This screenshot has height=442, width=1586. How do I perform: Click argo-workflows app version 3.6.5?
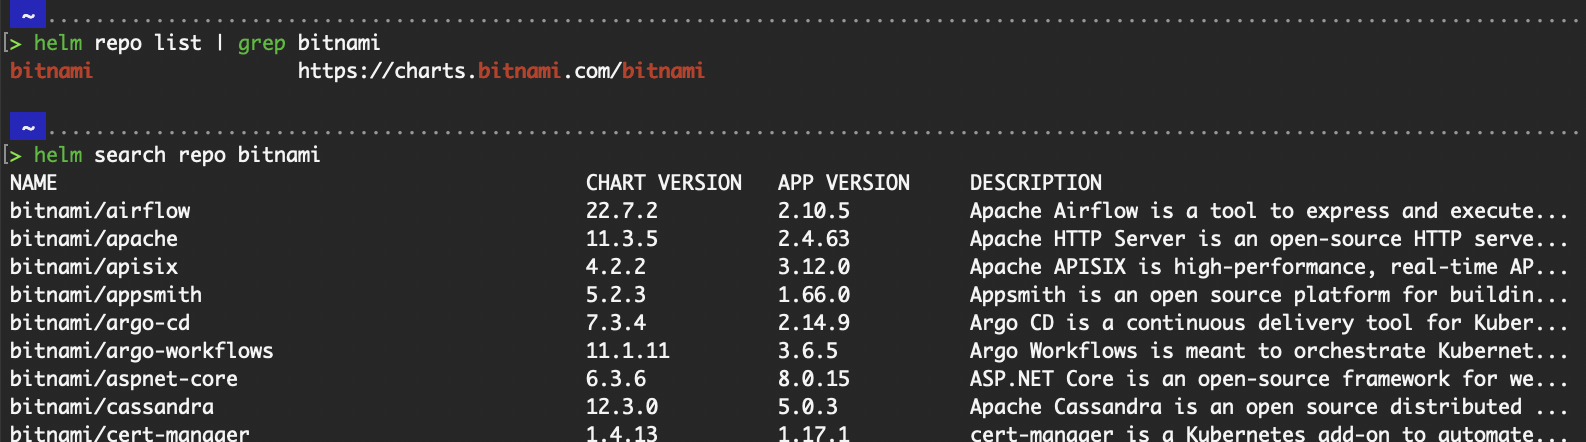pyautogui.click(x=808, y=351)
